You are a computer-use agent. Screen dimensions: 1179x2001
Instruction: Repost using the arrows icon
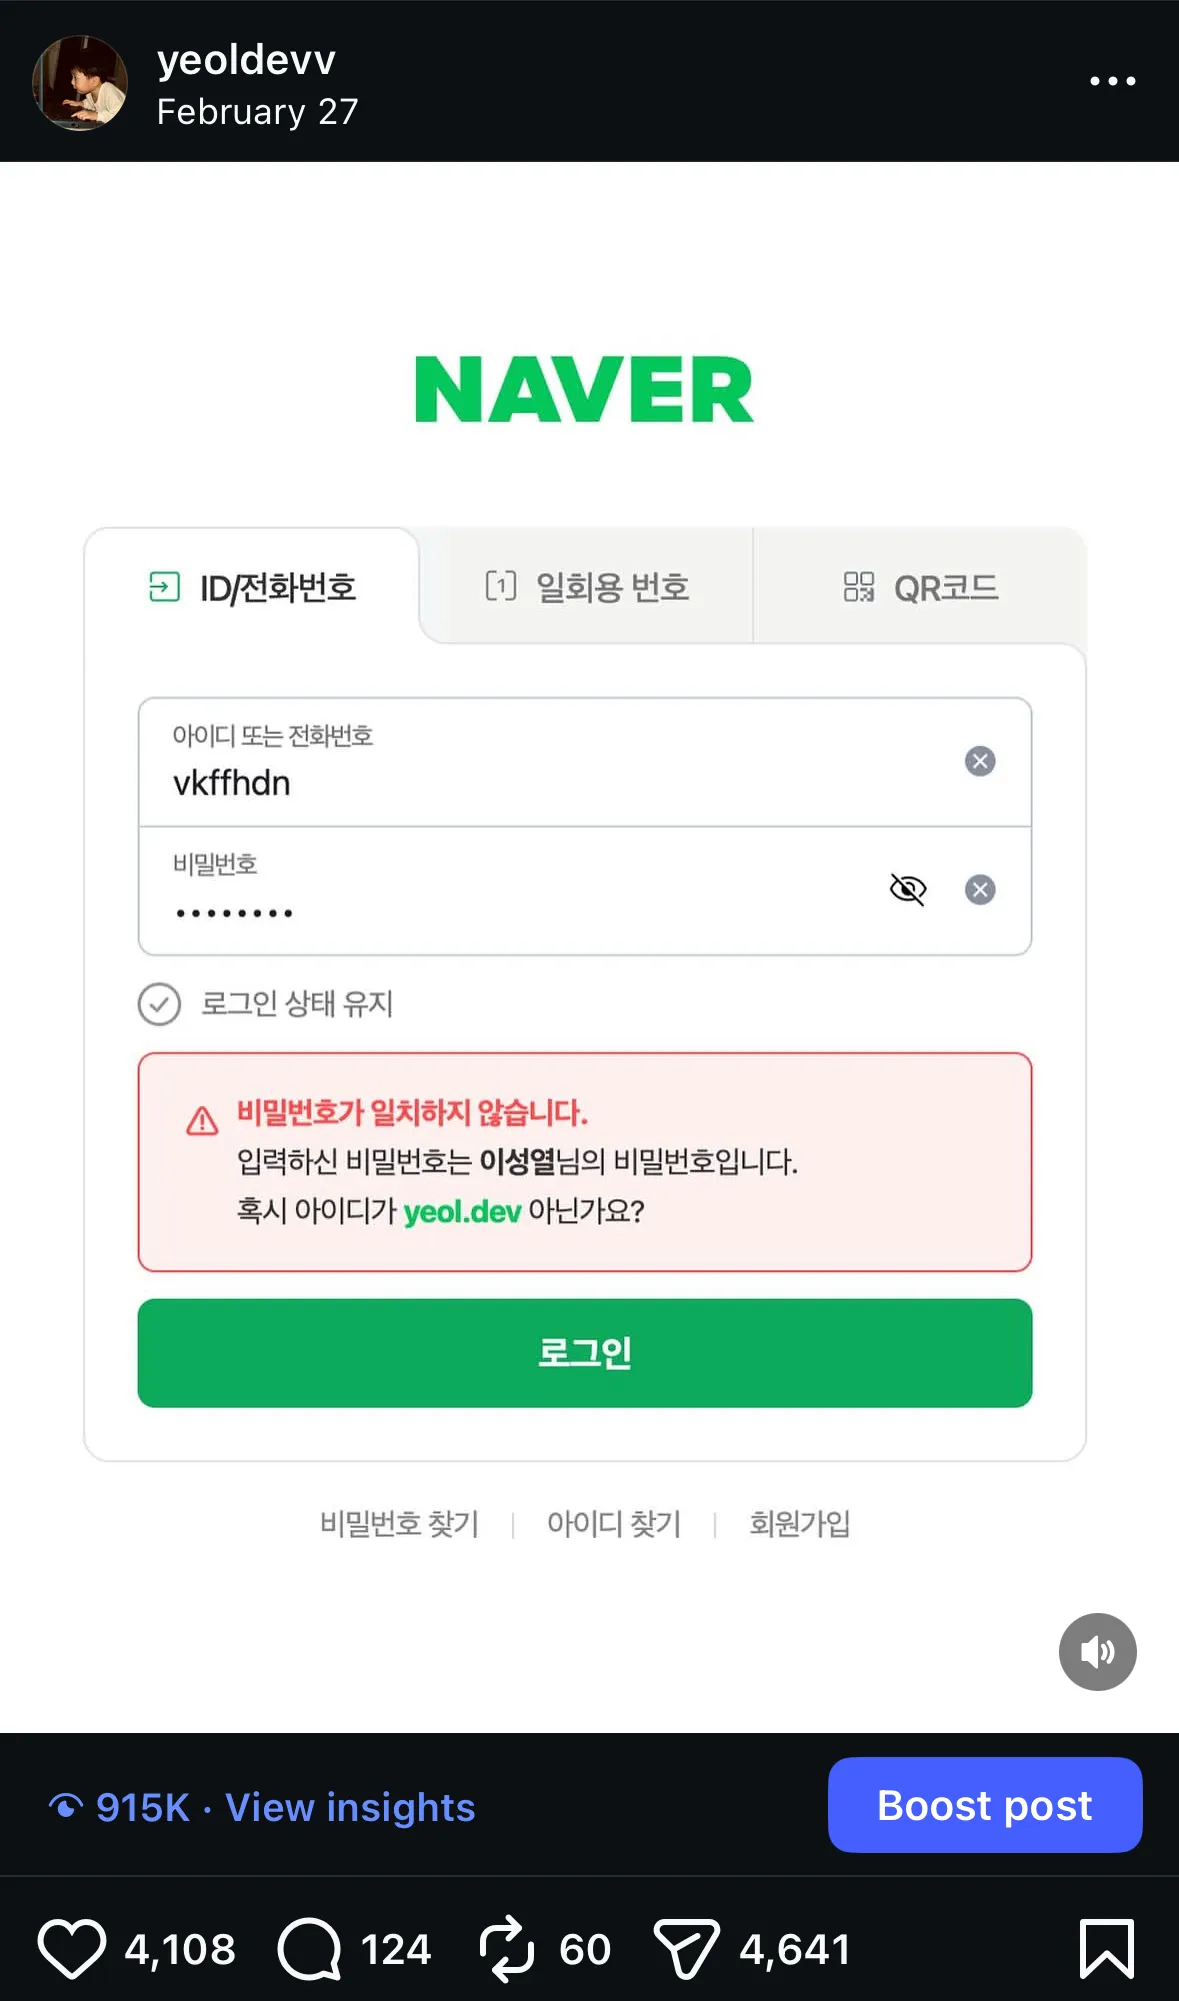506,1949
